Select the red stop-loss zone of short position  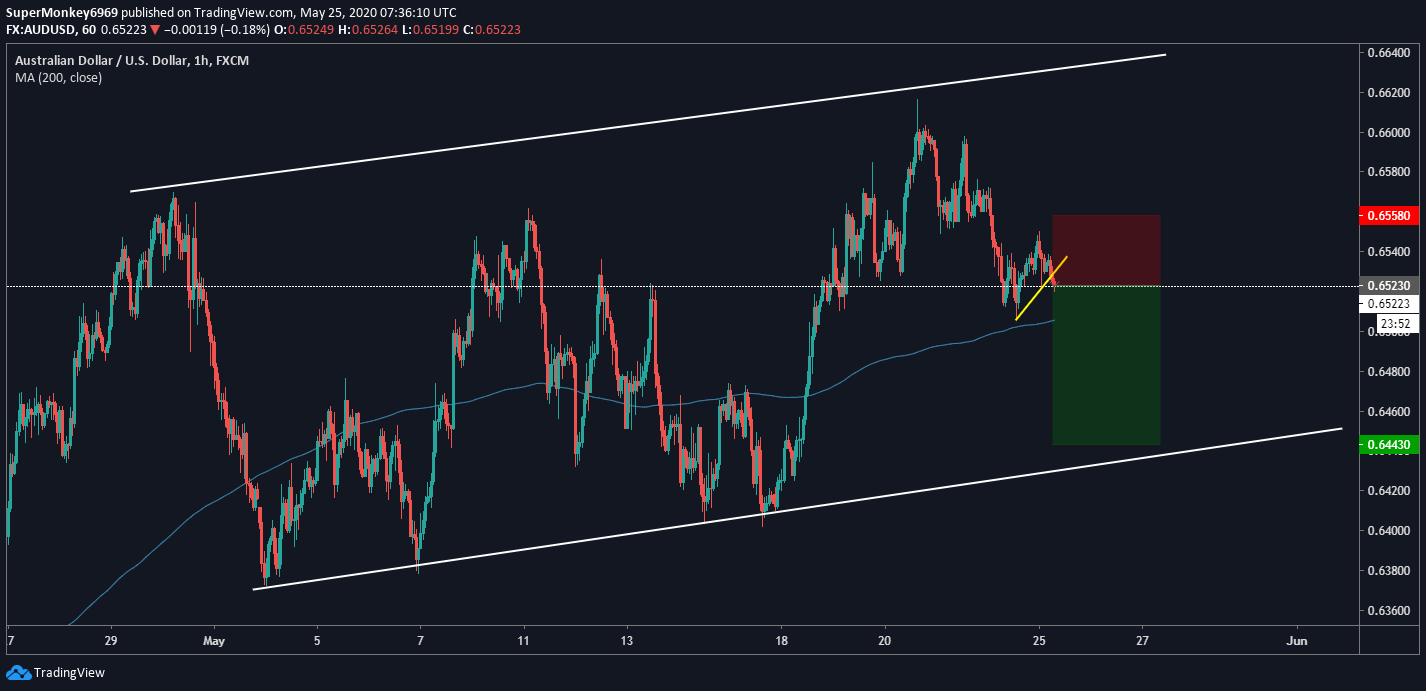click(1106, 250)
